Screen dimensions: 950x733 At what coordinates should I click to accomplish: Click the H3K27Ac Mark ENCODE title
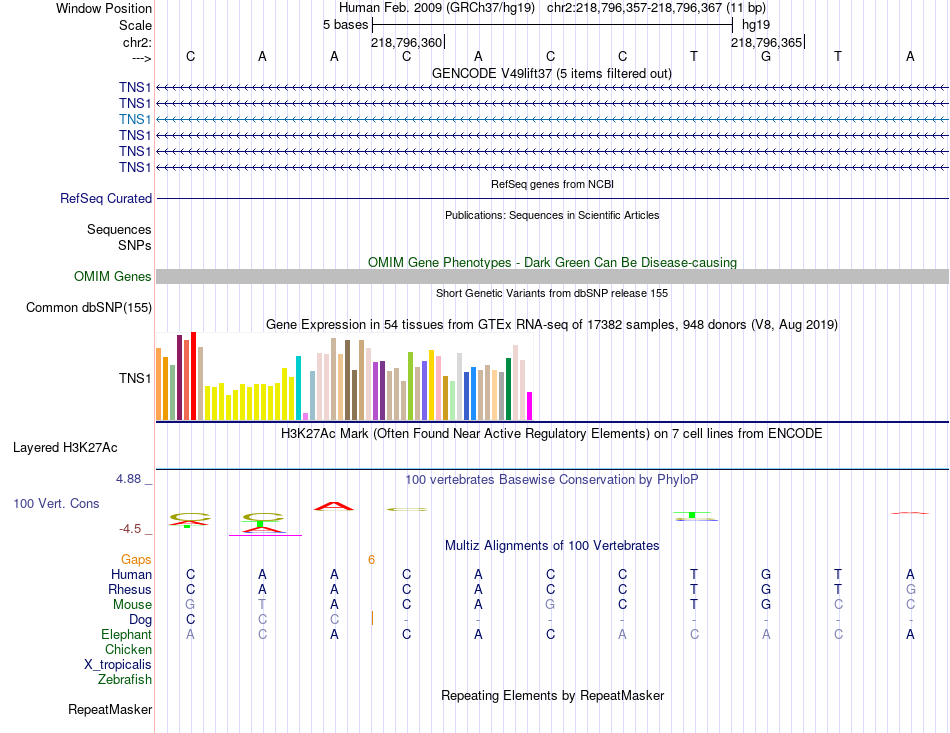(x=552, y=434)
